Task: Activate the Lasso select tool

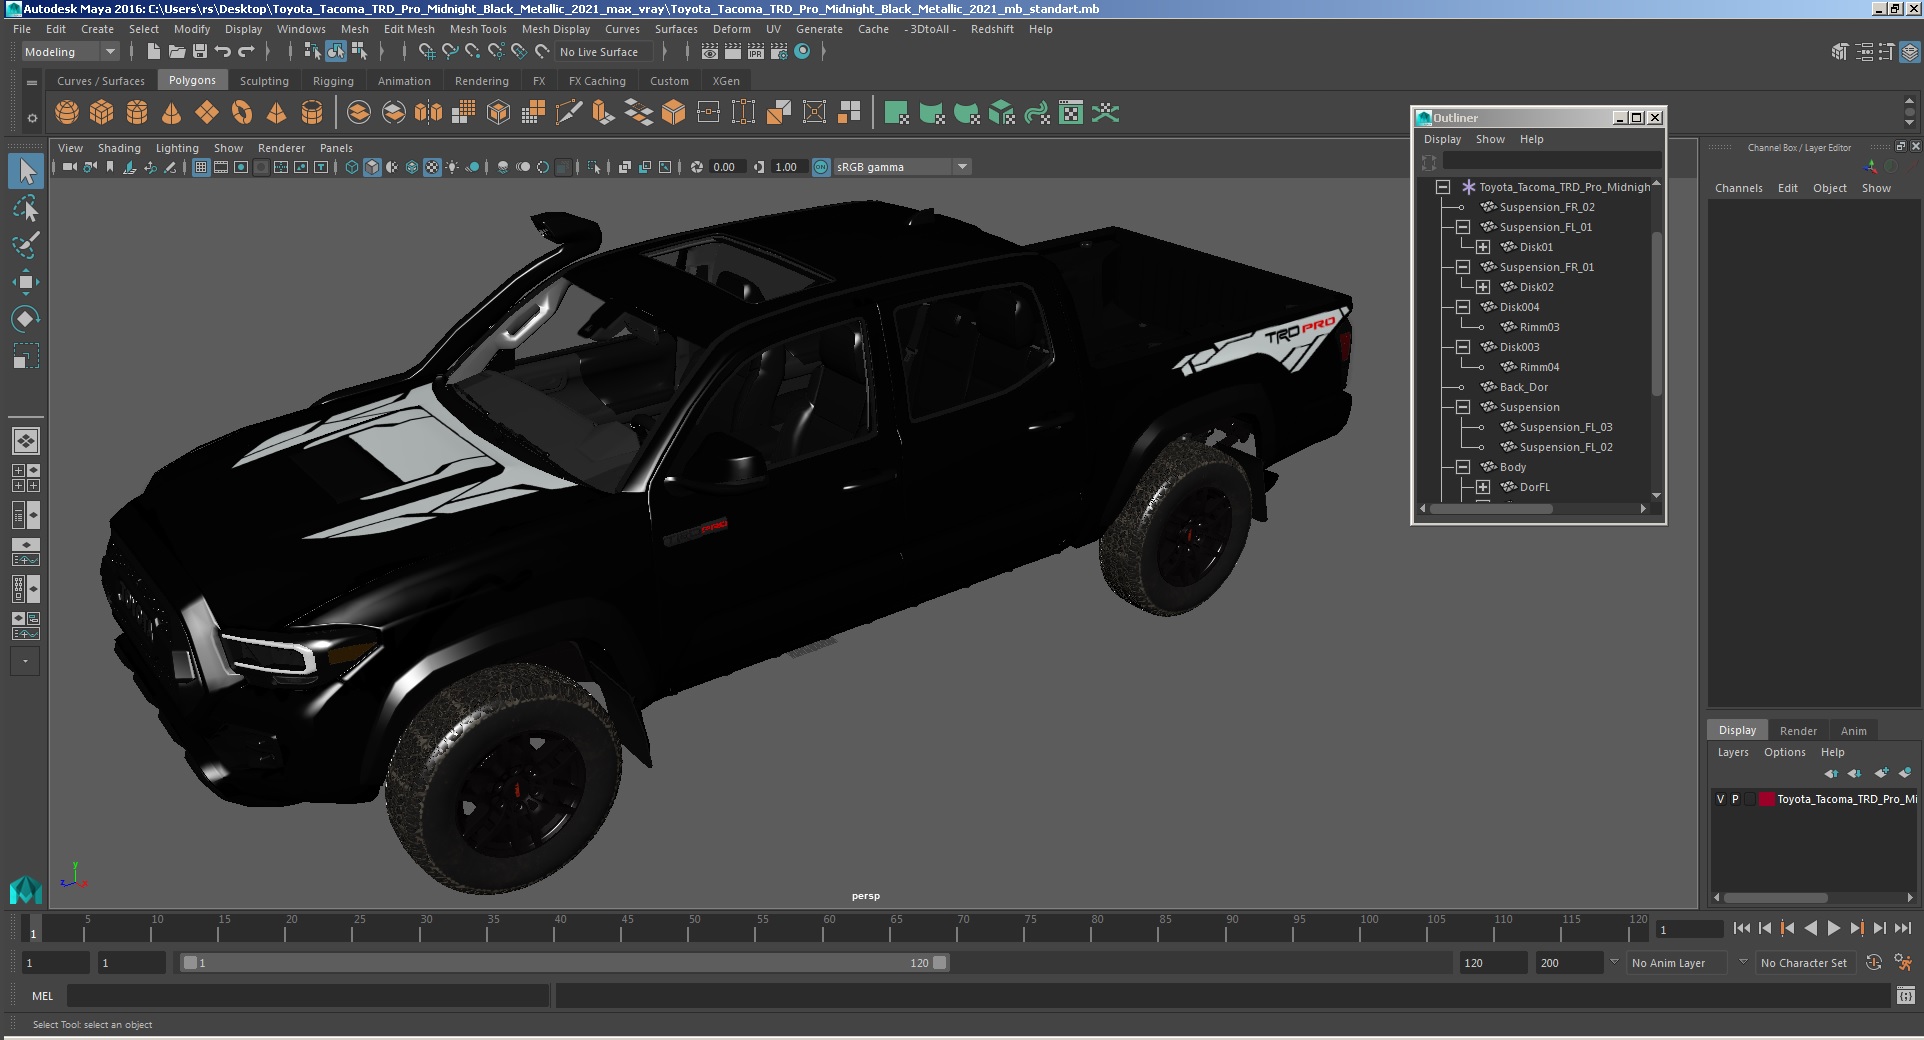Action: 26,209
